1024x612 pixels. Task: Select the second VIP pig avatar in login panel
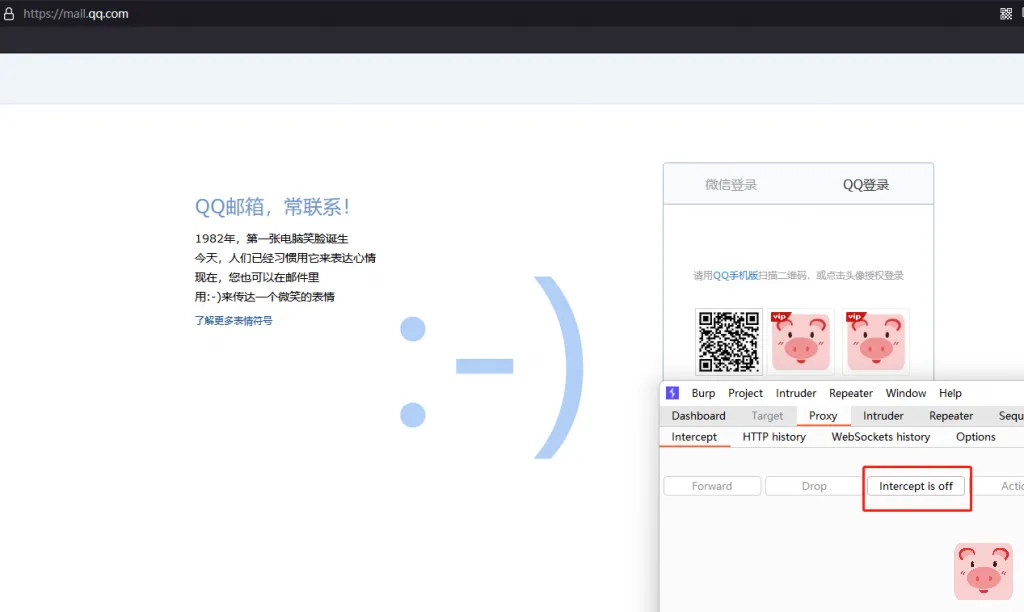tap(876, 342)
